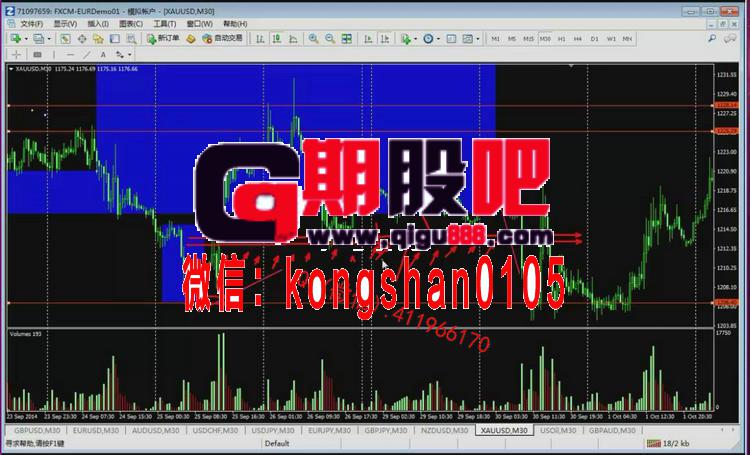
Task: Select the crosshair cursor tool
Action: (16, 55)
